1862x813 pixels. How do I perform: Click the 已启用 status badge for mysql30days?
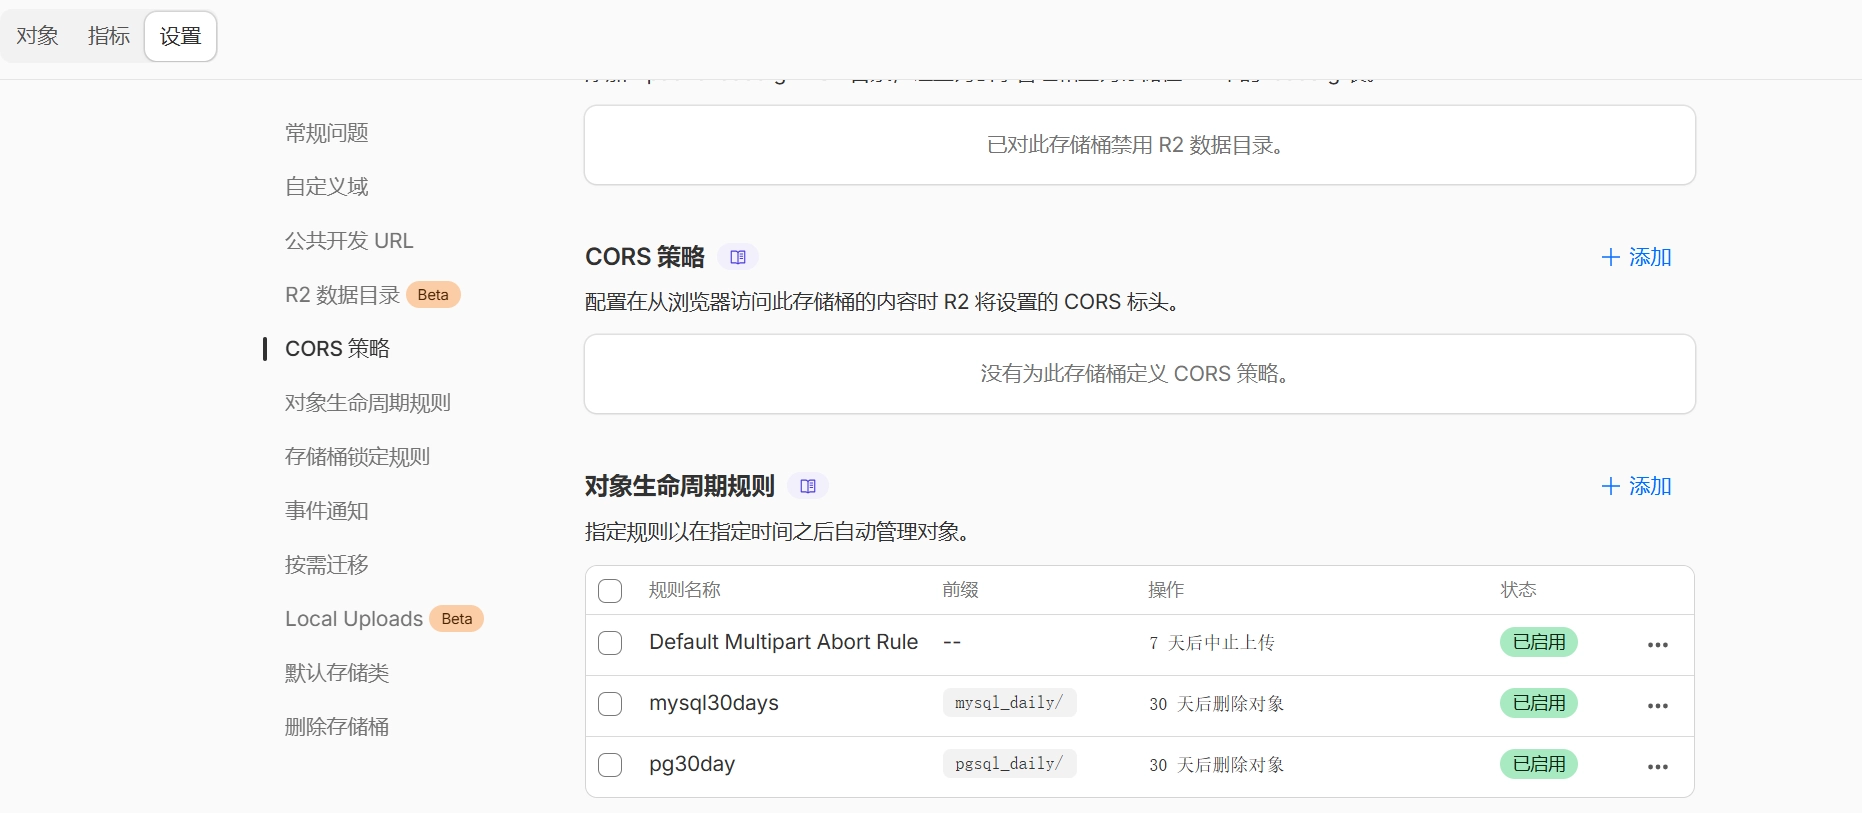(1538, 704)
